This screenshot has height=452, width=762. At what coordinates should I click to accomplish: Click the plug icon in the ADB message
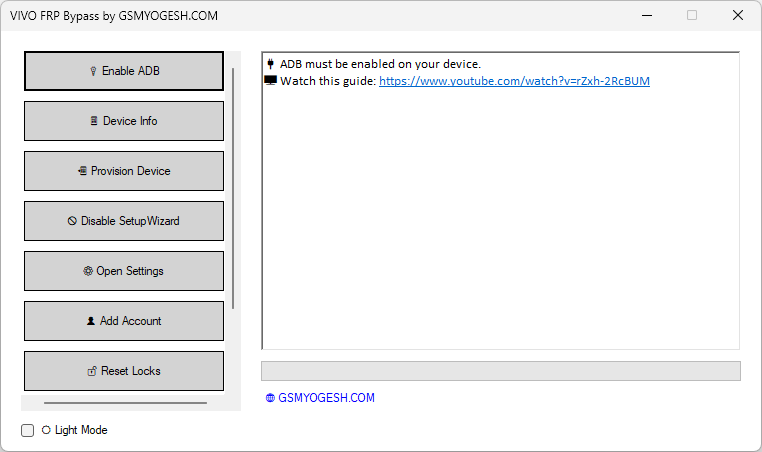270,64
